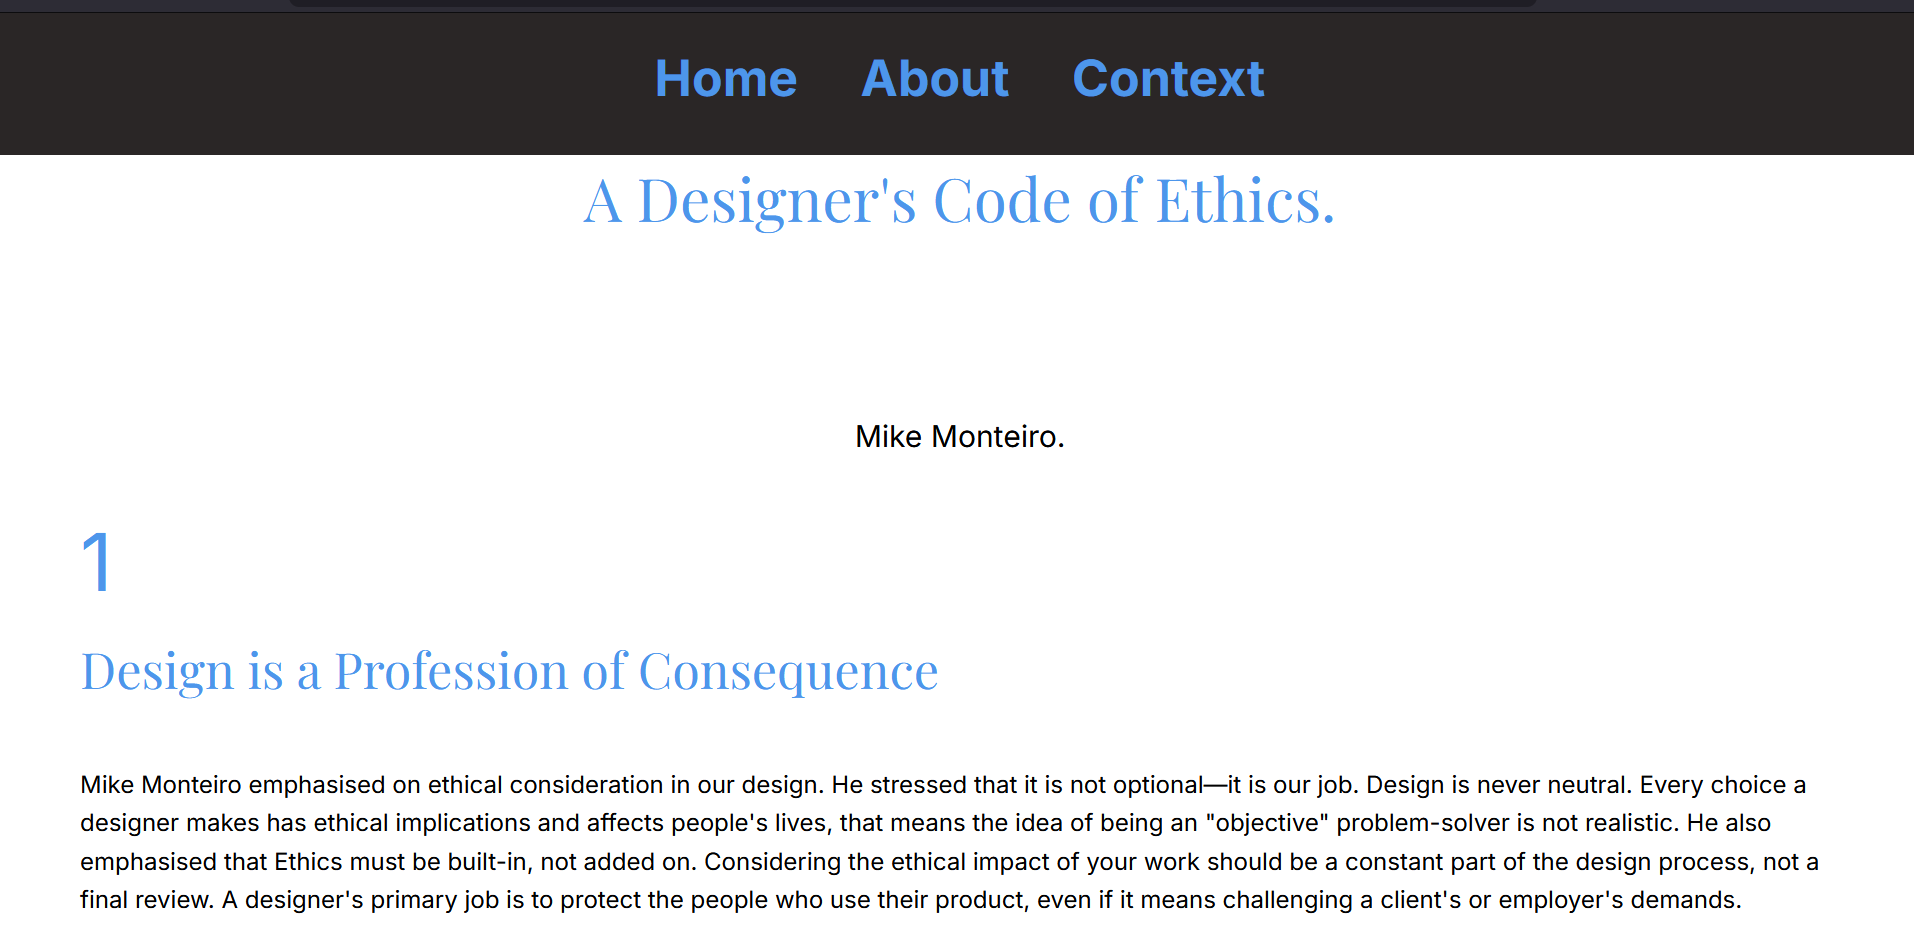Screen dimensions: 1914x927
Task: Click the blue 'About' label
Action: 934,79
